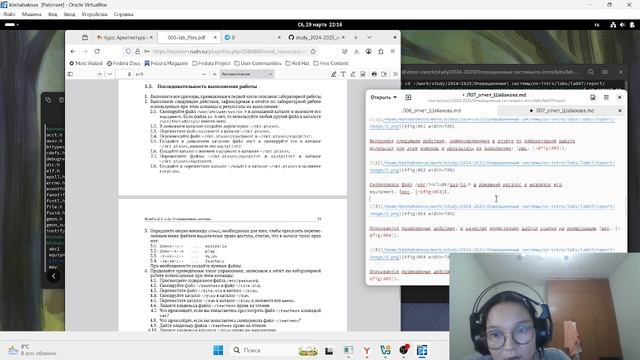Create new document in text editor
The height and width of the screenshot is (360, 640).
coord(408,98)
